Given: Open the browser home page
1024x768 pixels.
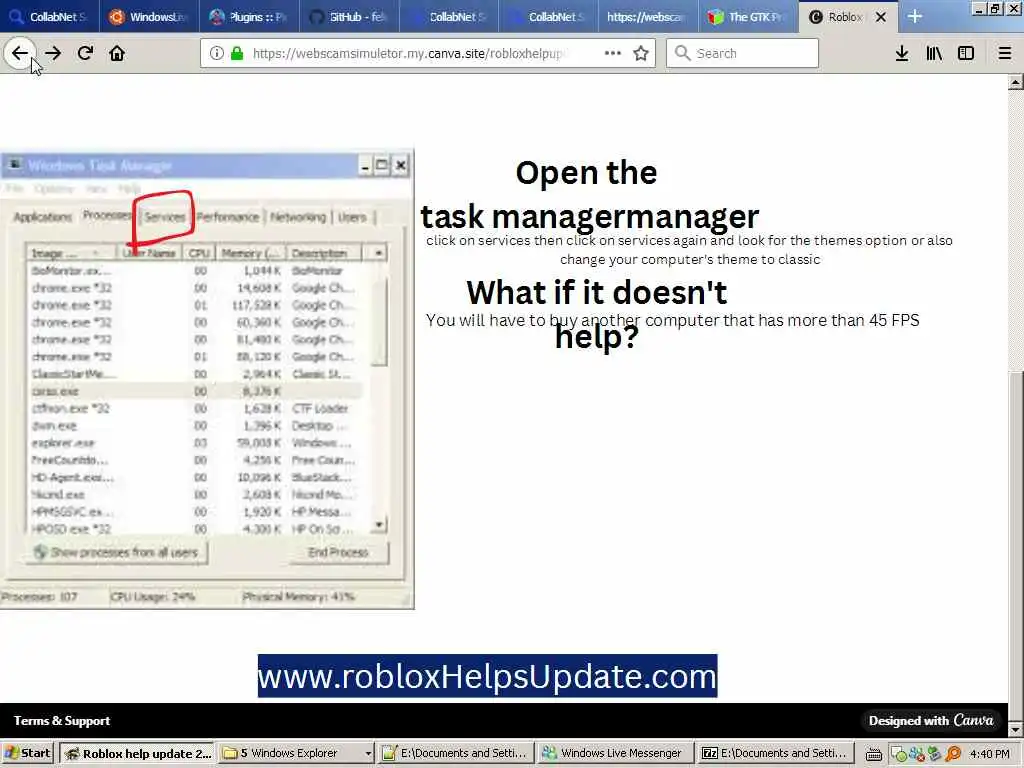Looking at the screenshot, I should pyautogui.click(x=117, y=54).
